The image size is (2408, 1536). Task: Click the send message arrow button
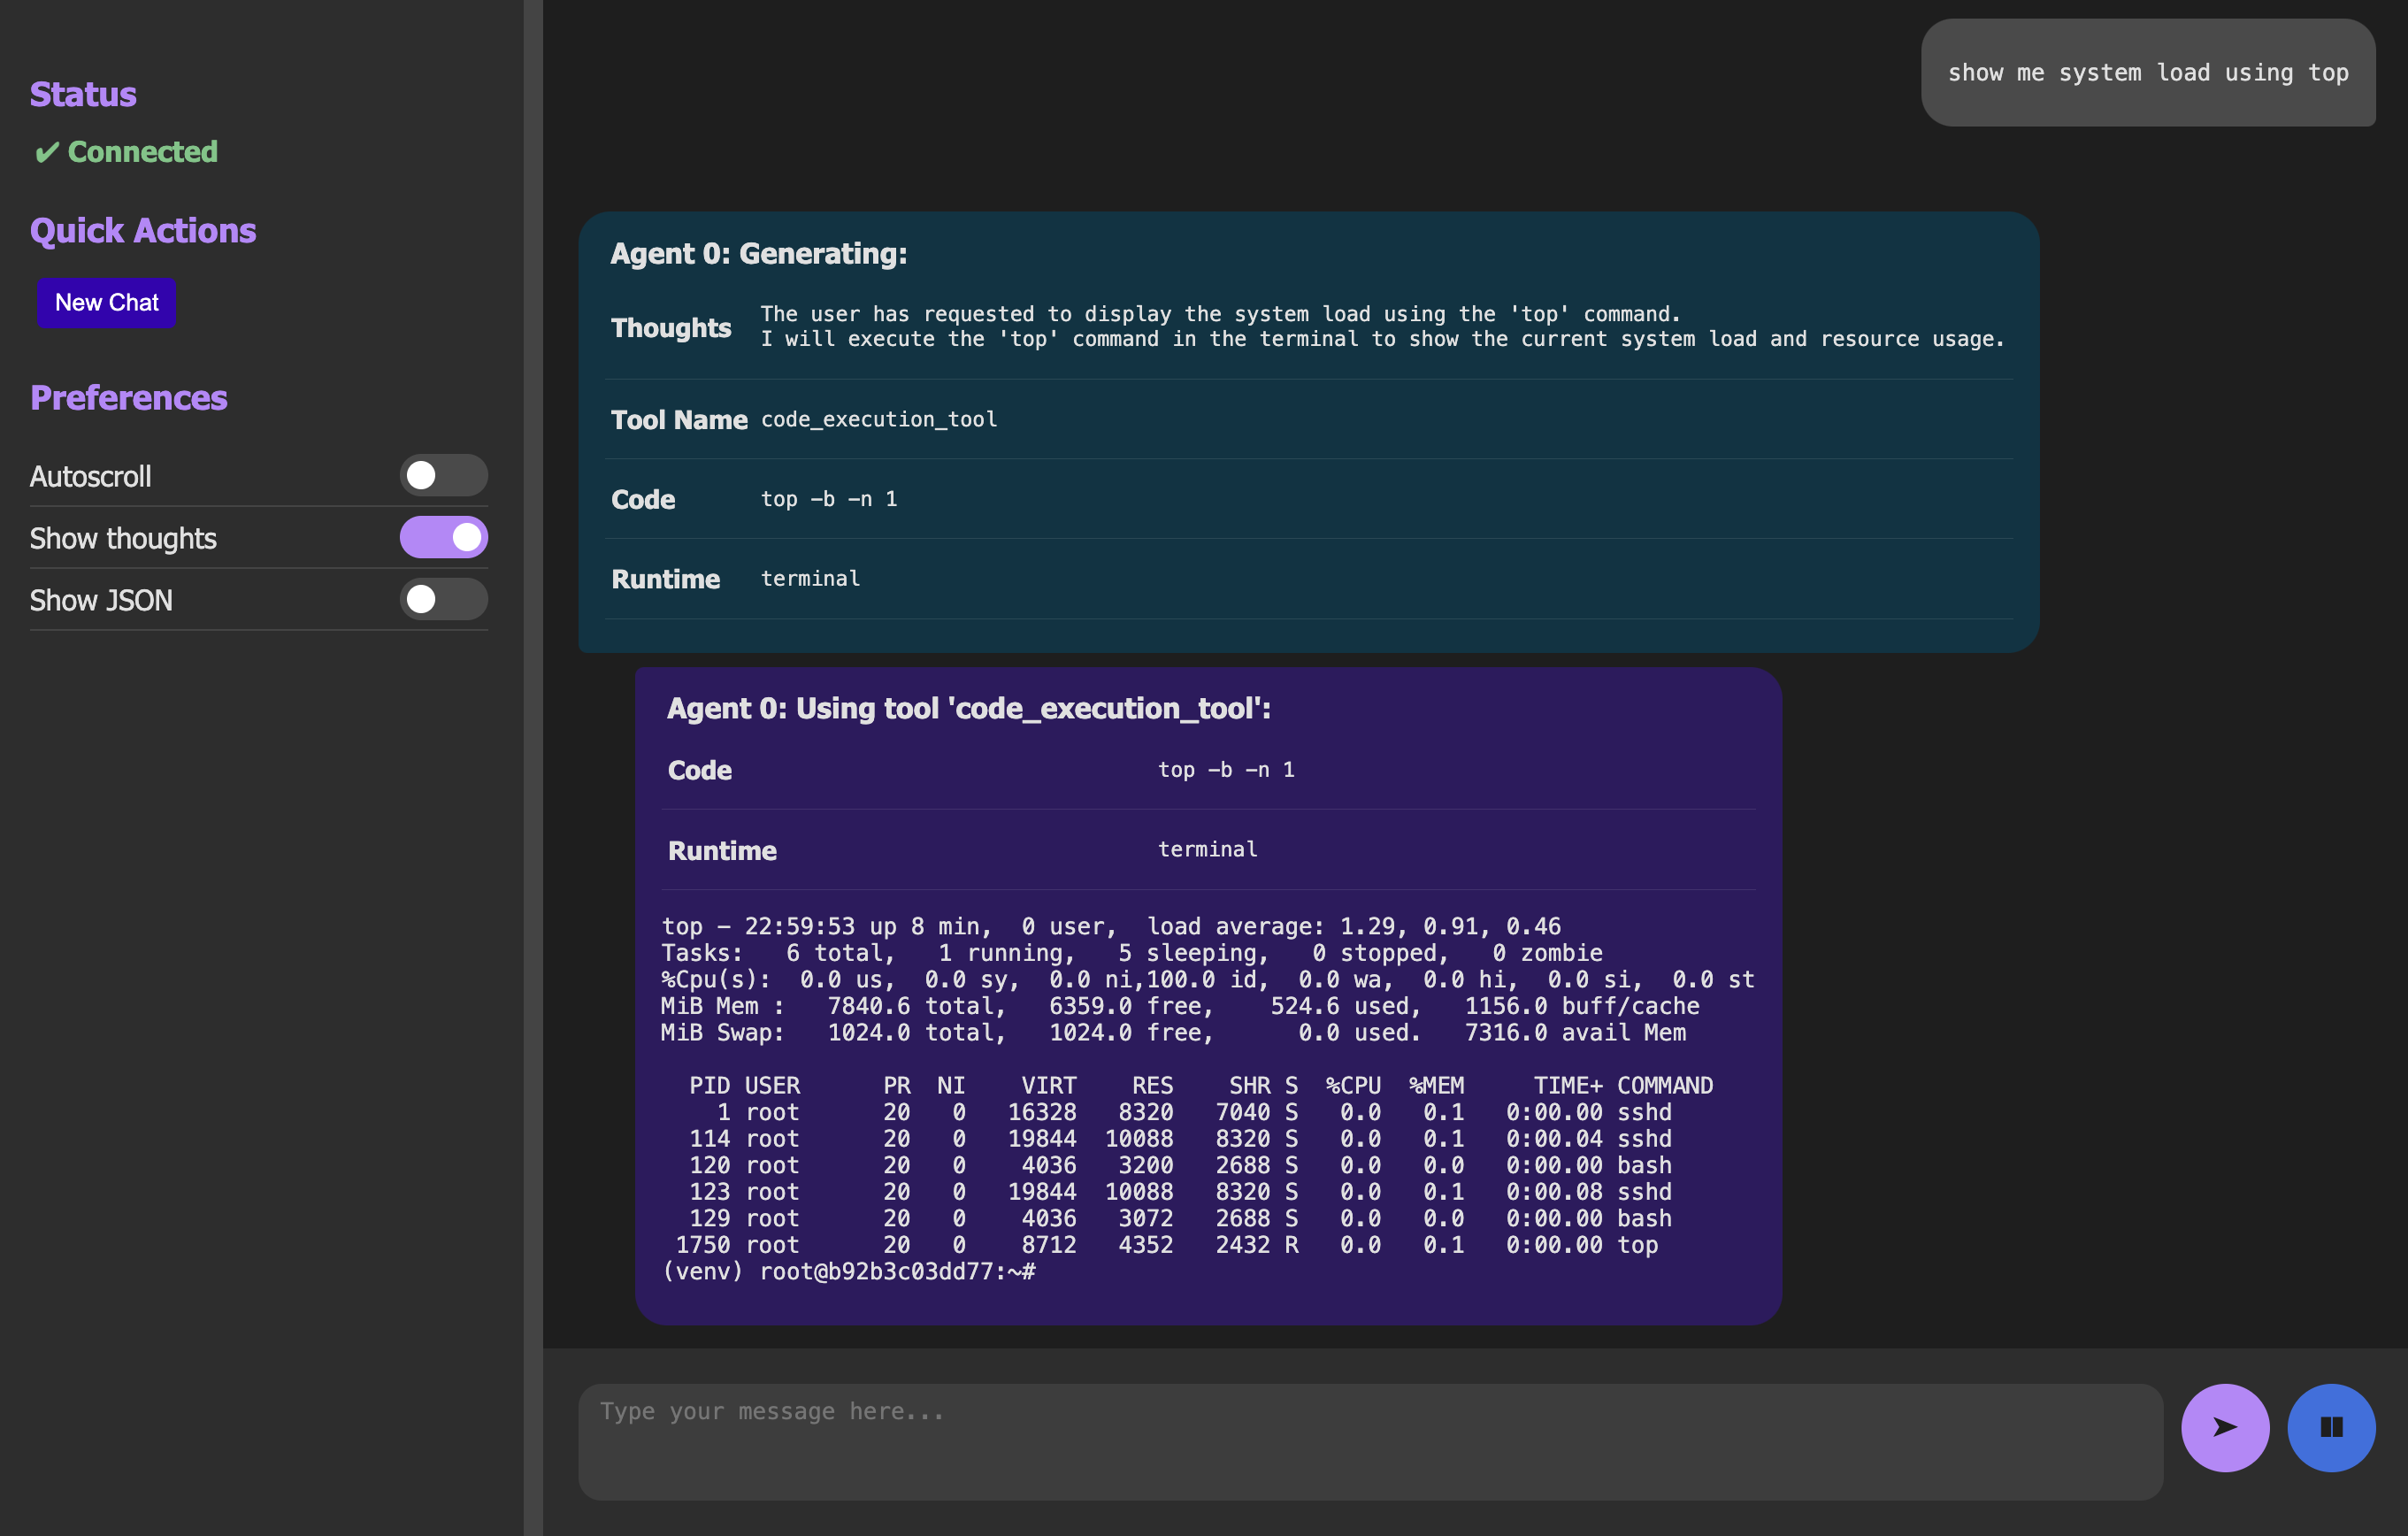click(2224, 1427)
